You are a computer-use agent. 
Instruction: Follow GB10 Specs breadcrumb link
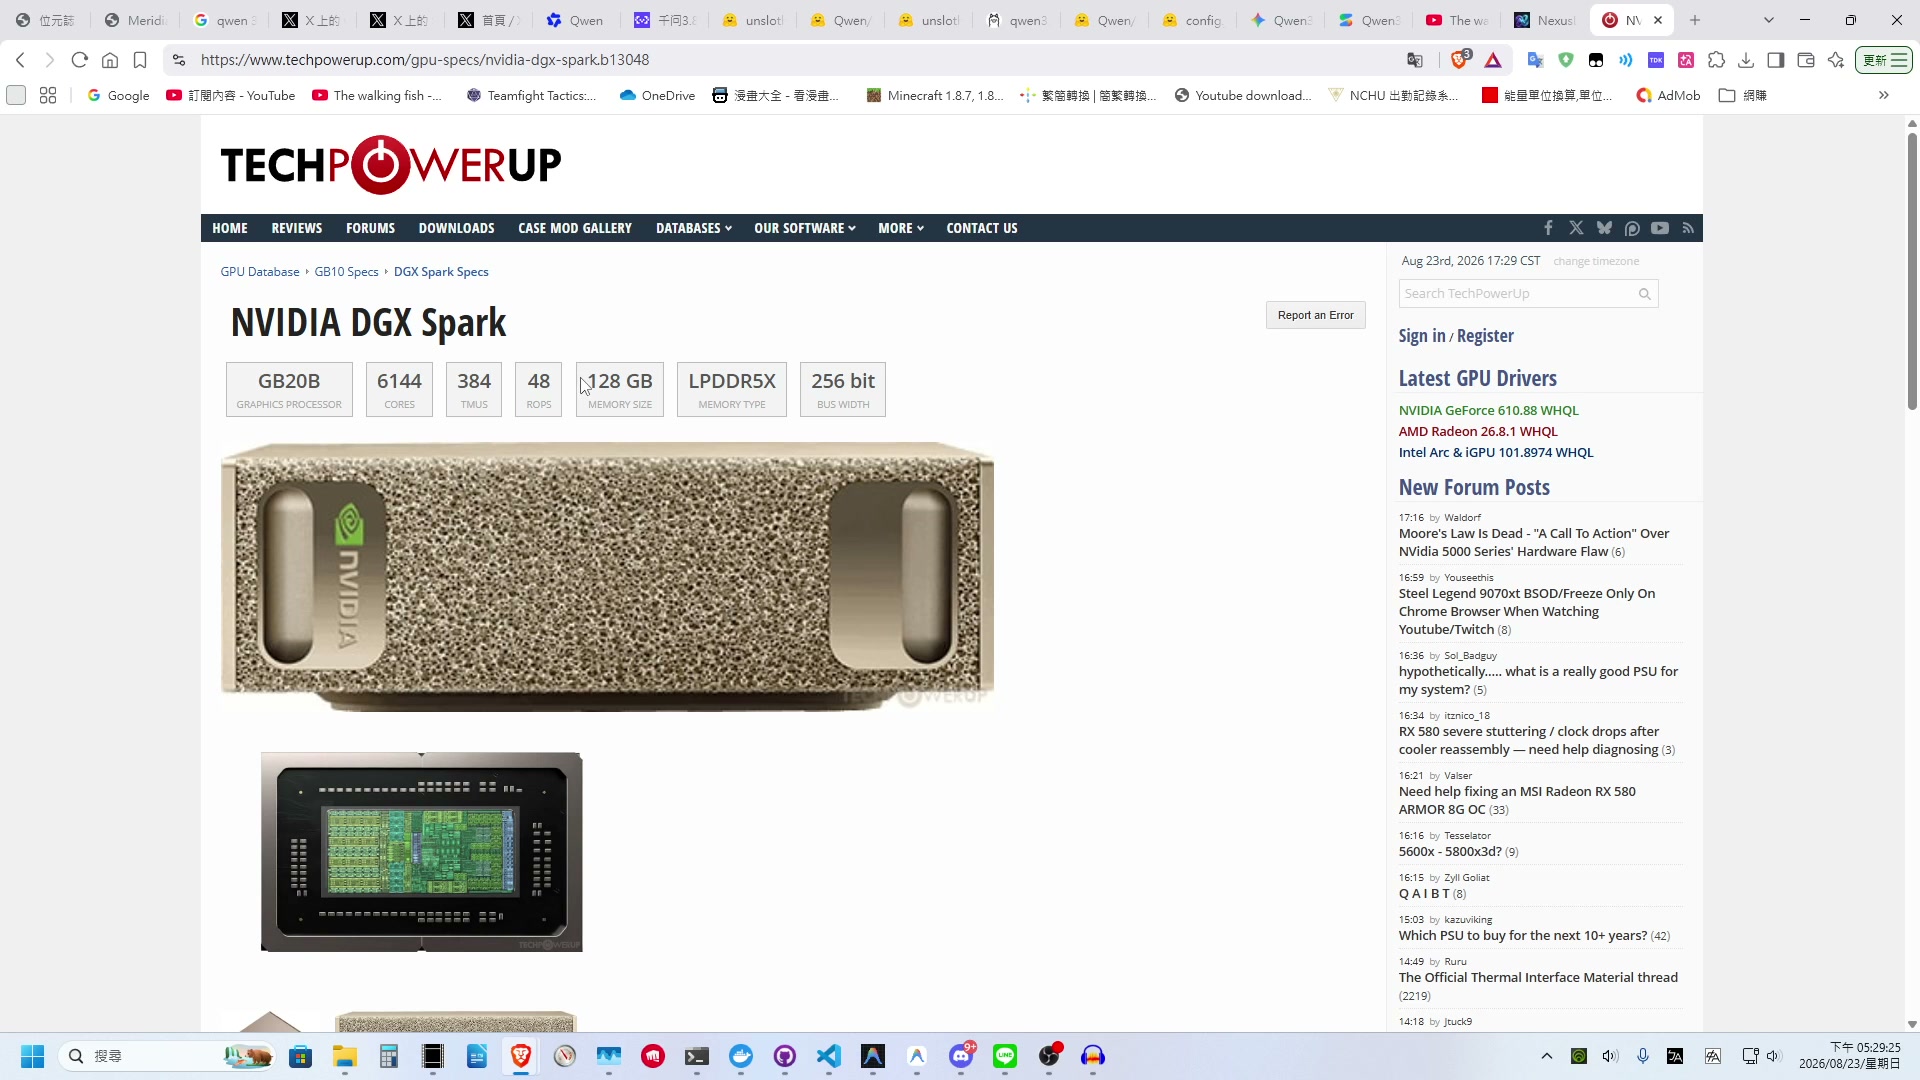click(346, 272)
